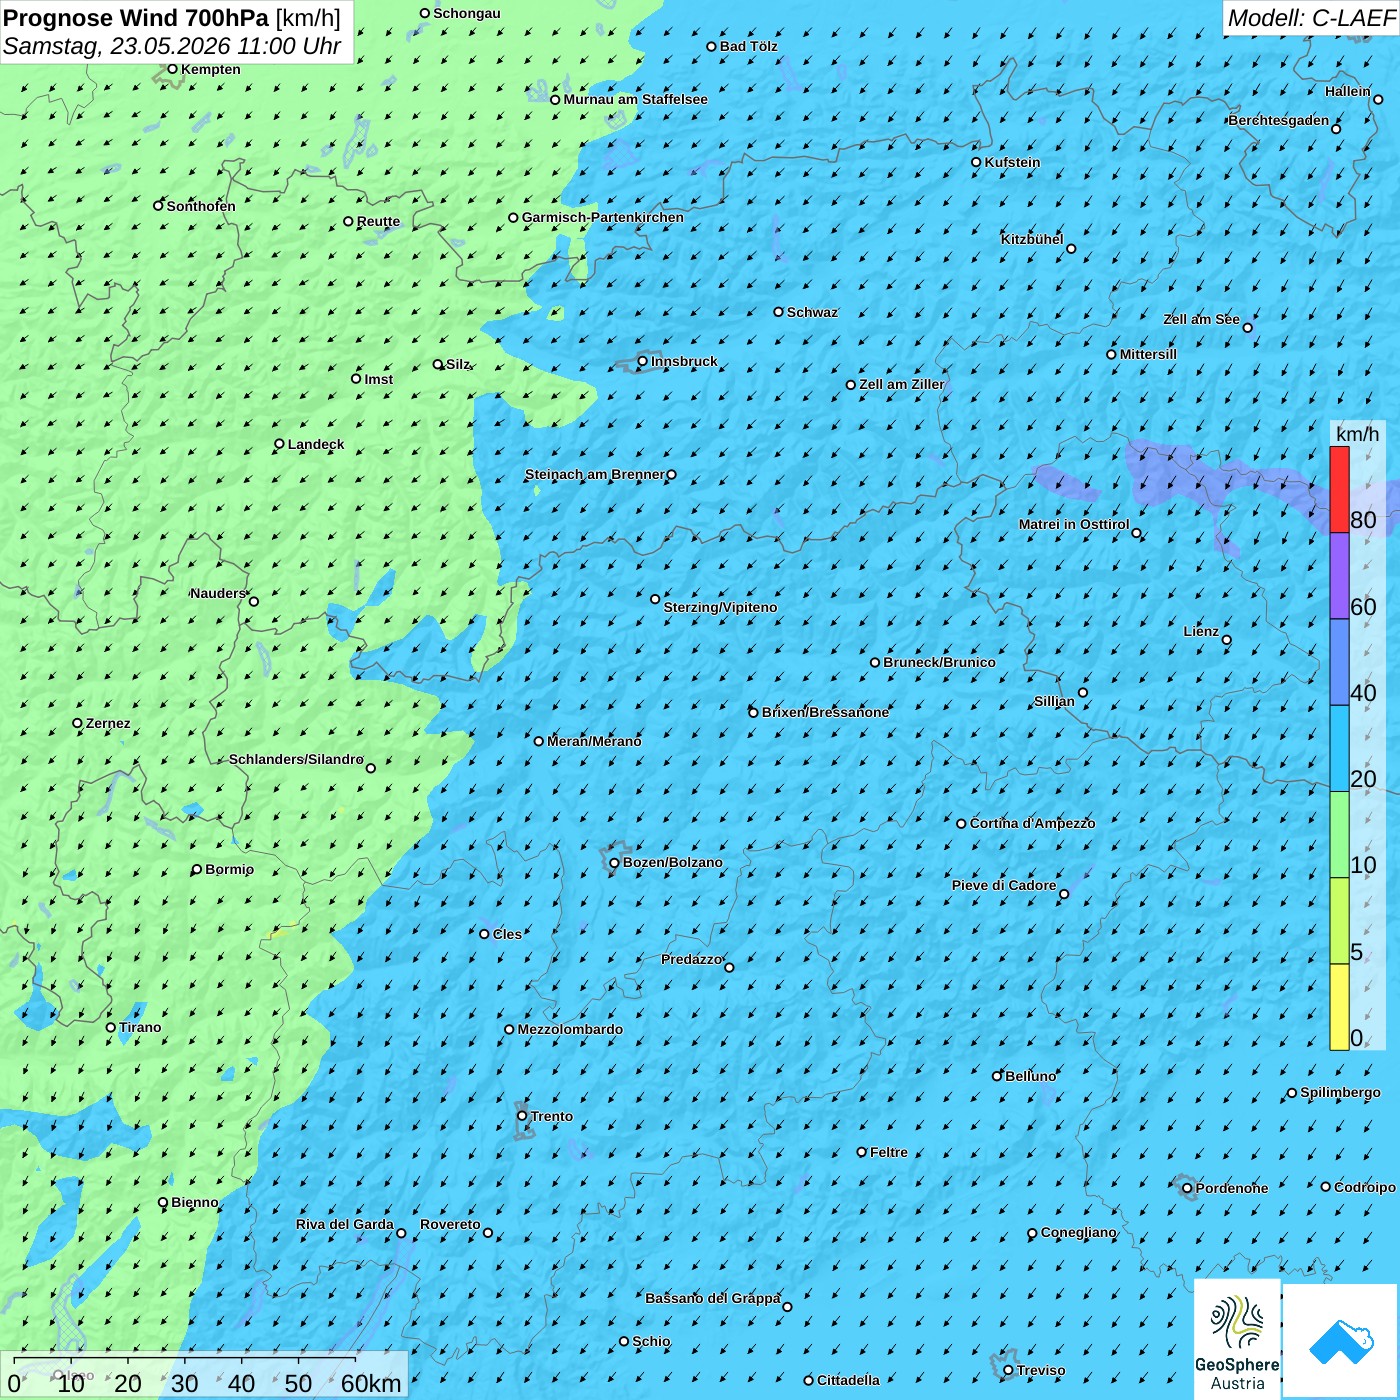Click the blue cloud logo icon
Viewport: 1400px width, 1400px height.
pyautogui.click(x=1341, y=1341)
